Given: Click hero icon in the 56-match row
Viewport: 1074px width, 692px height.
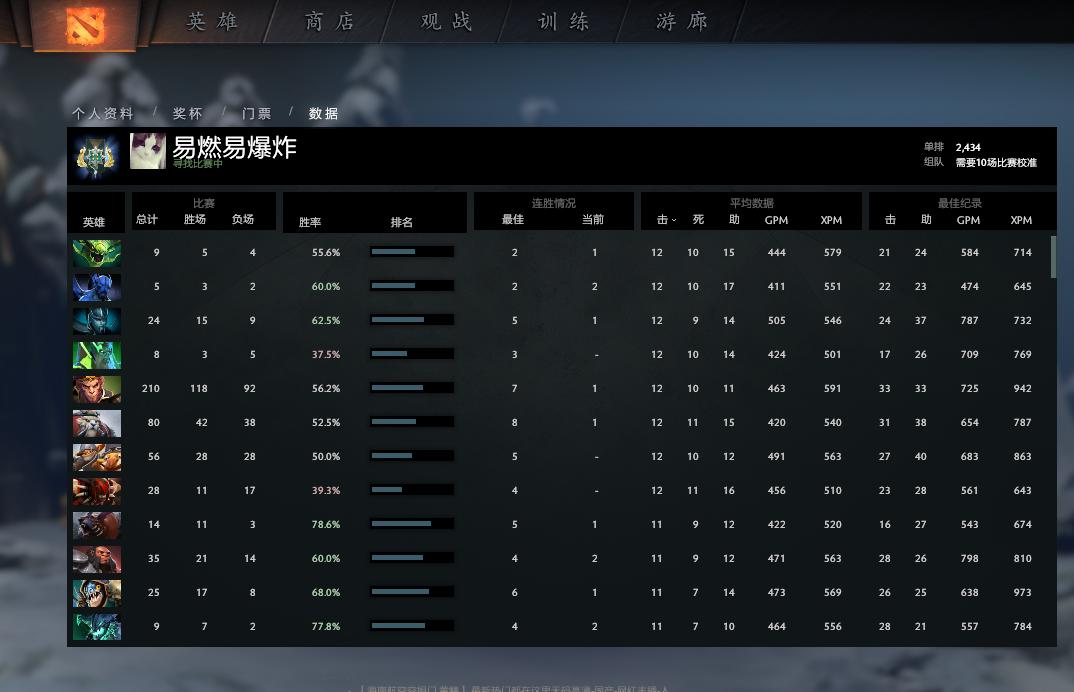Looking at the screenshot, I should tap(97, 457).
